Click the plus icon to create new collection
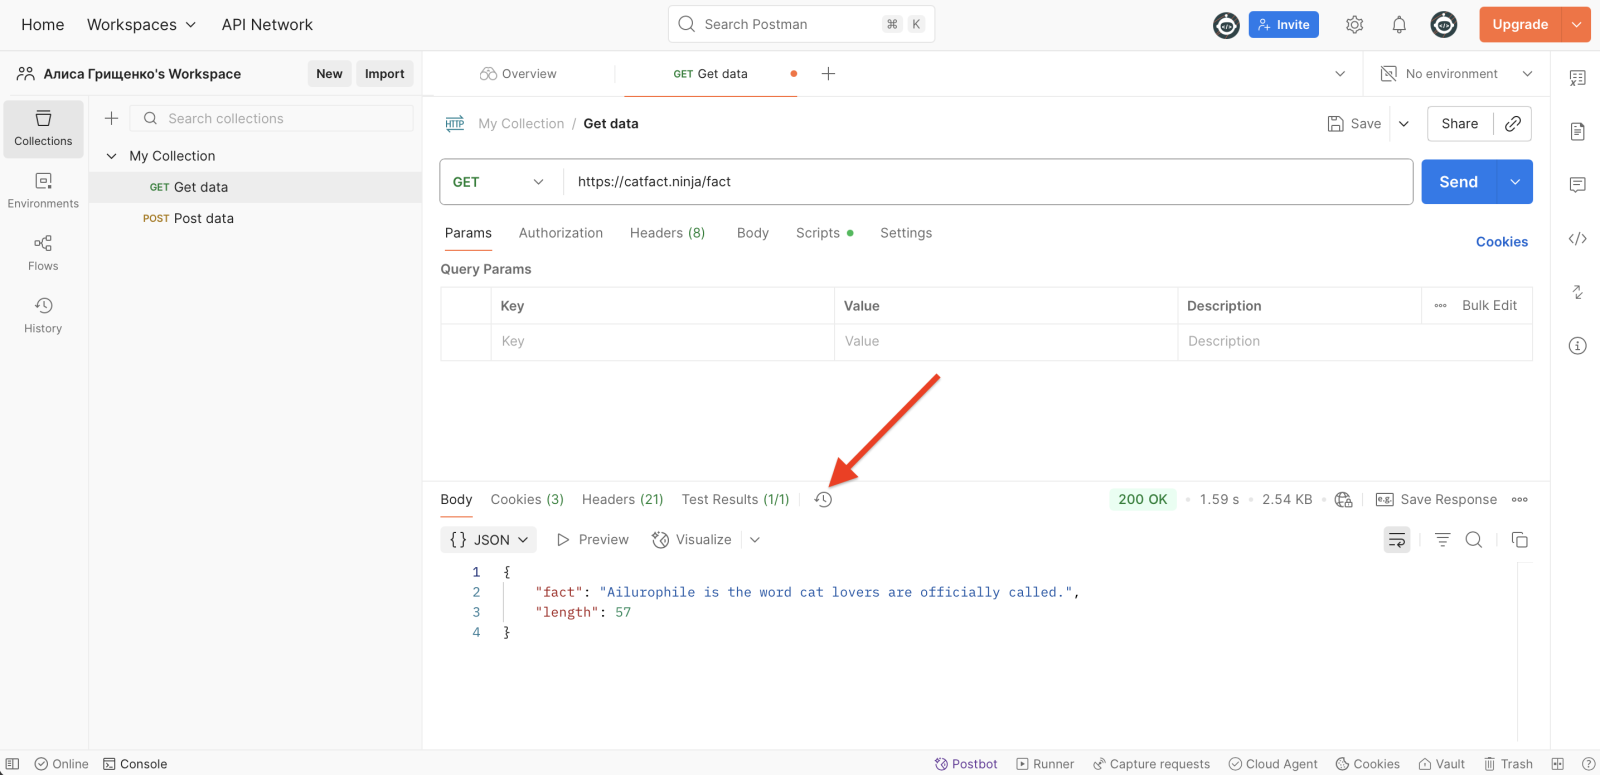The image size is (1600, 775). (x=112, y=118)
